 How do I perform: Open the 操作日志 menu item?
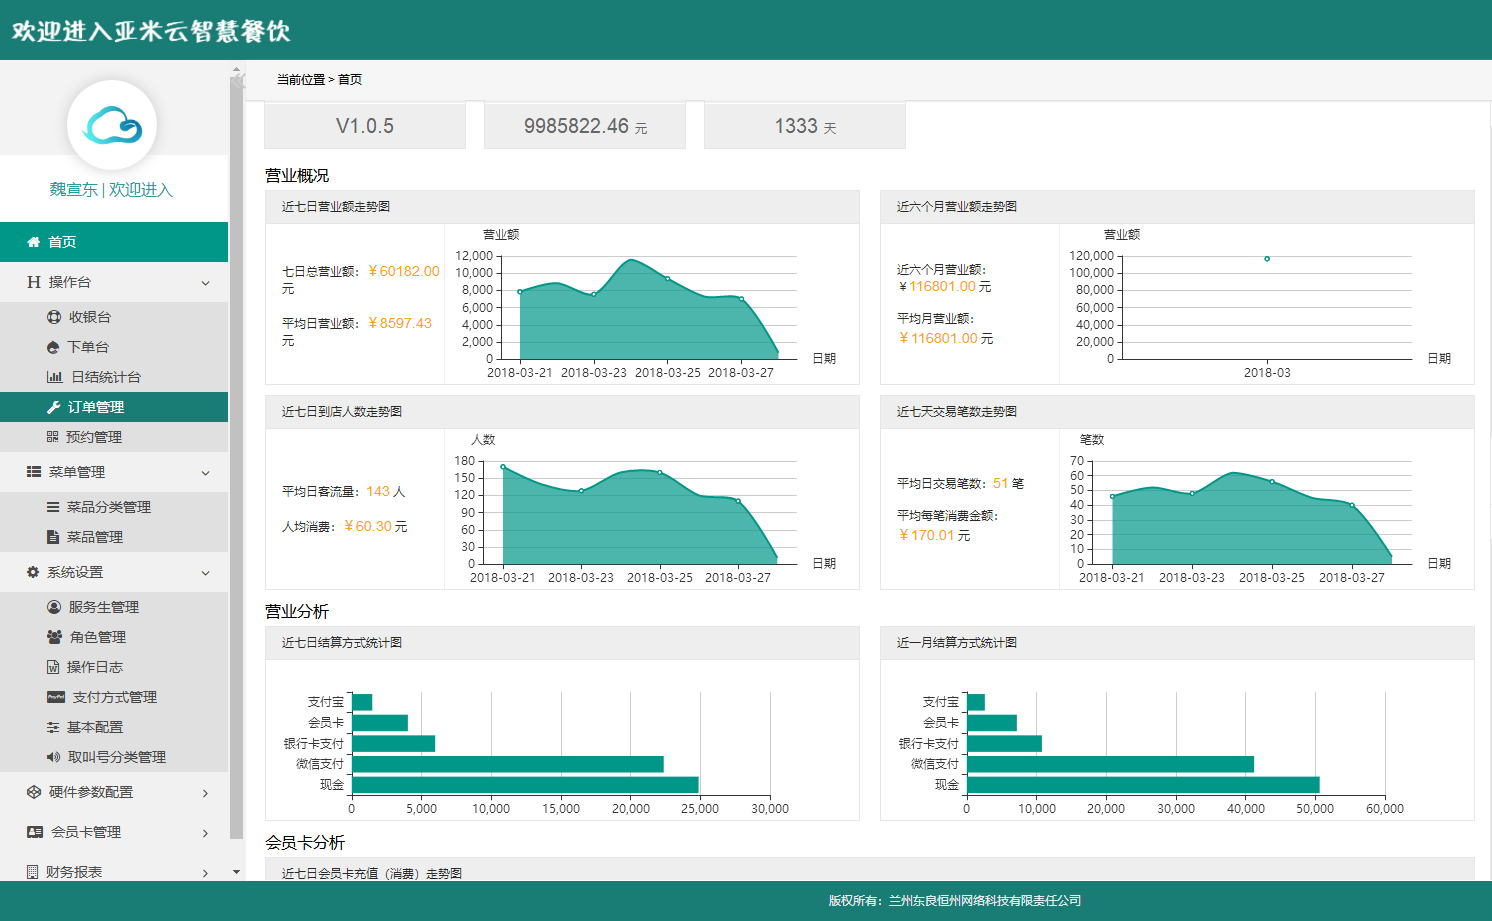click(x=94, y=667)
